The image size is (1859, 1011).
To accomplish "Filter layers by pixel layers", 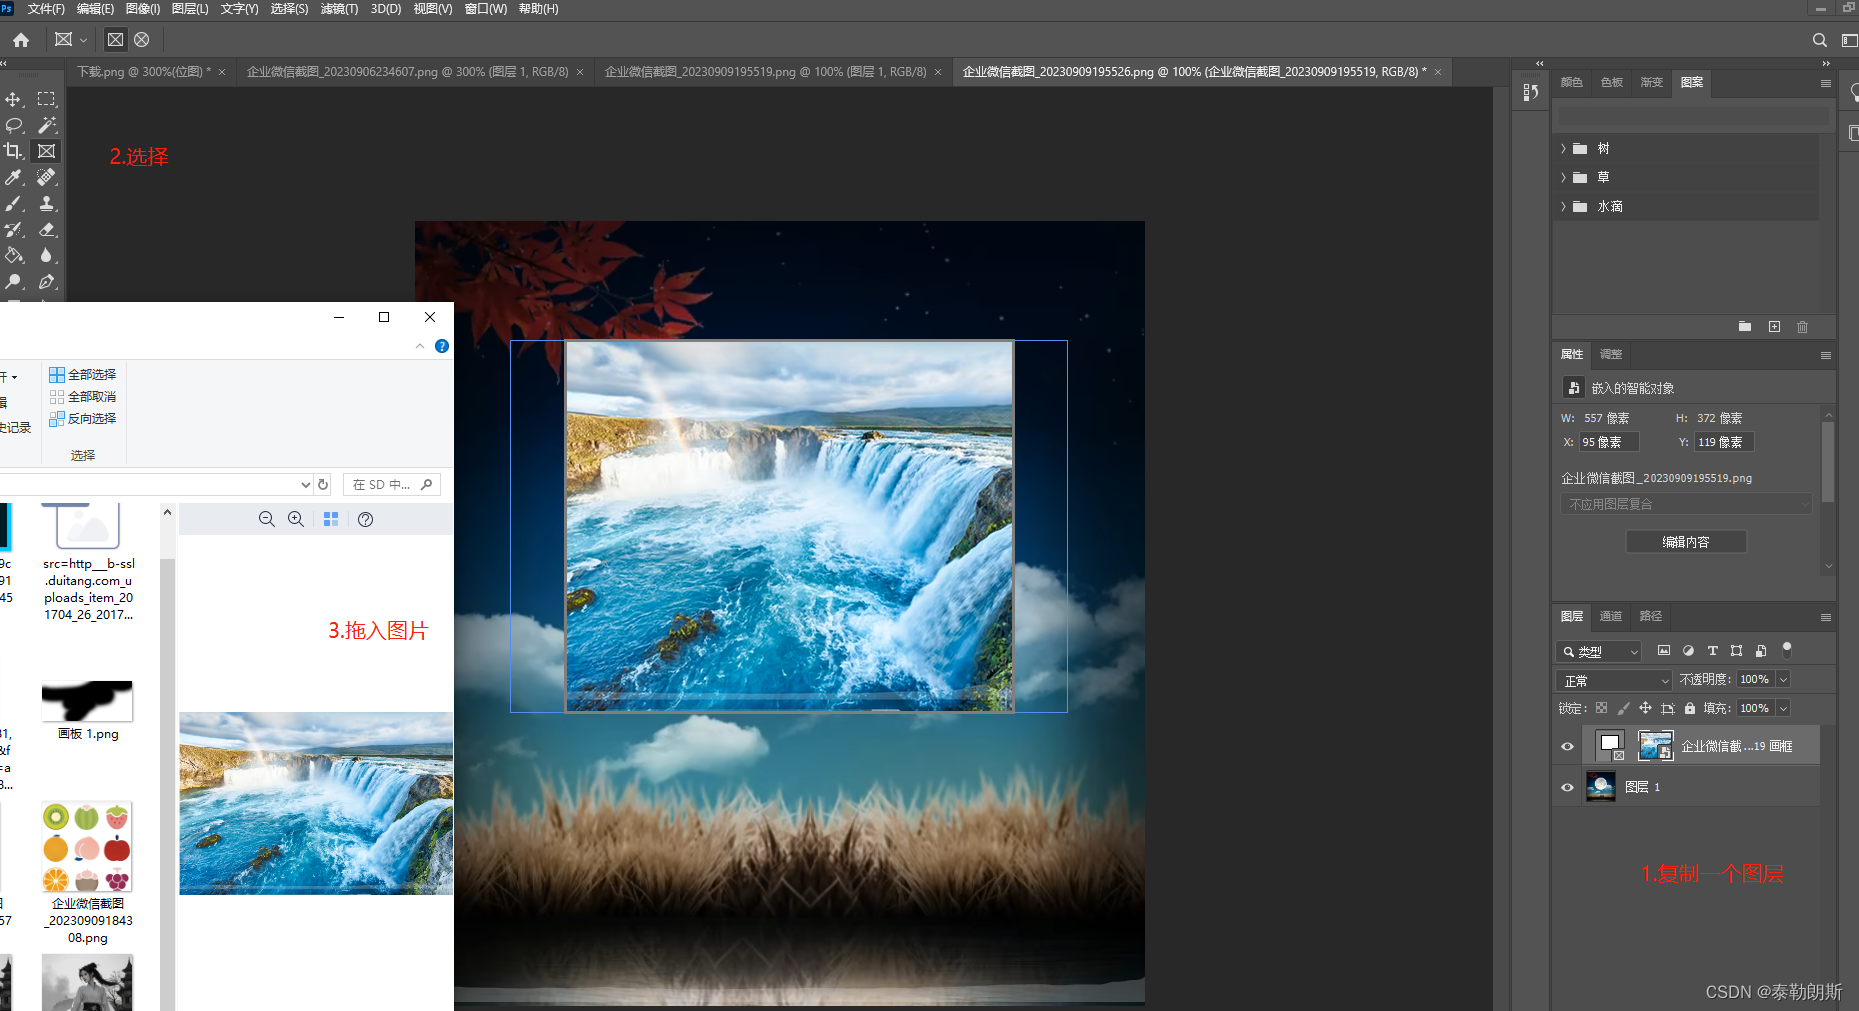I will (x=1664, y=651).
